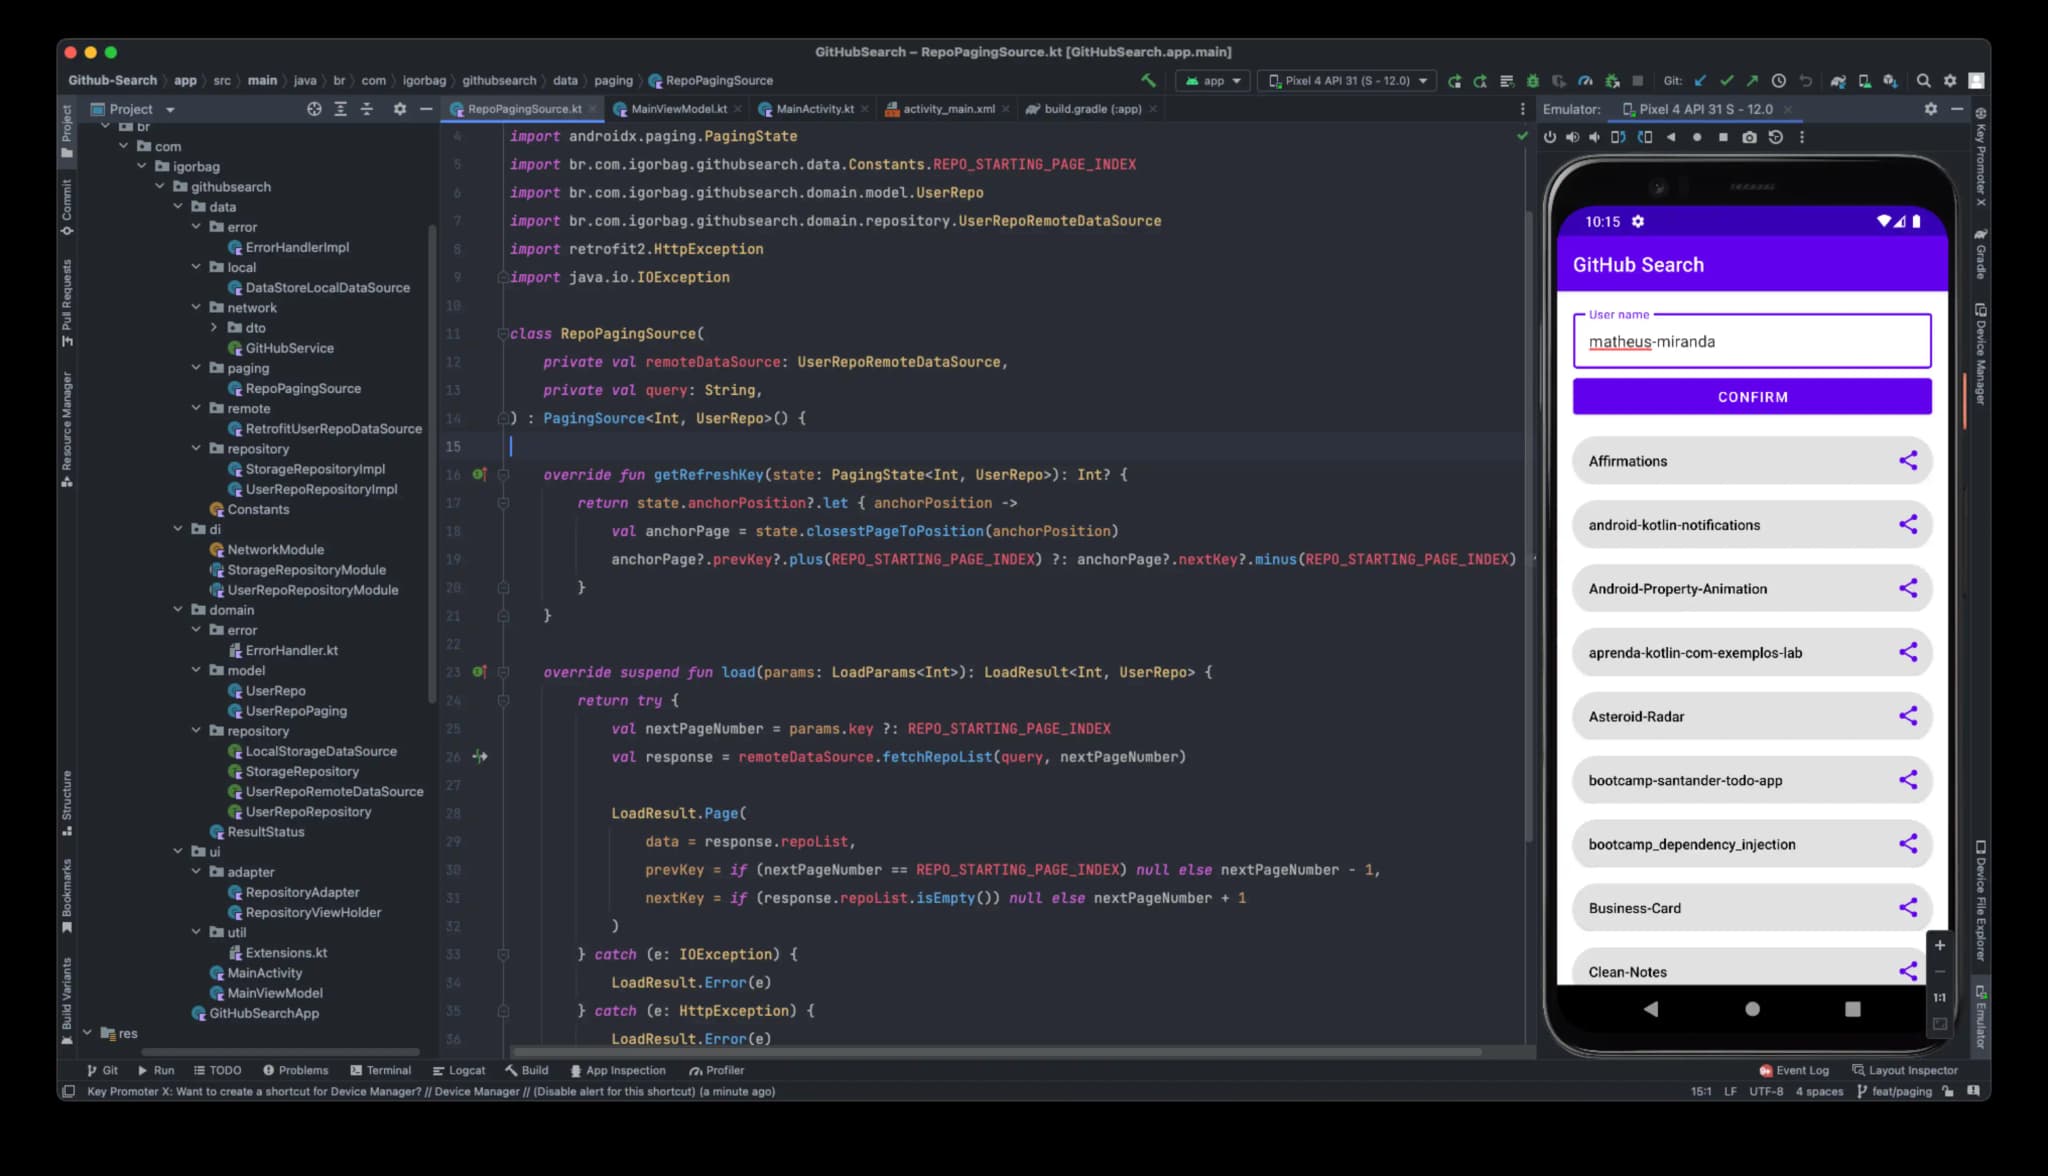
Task: Click the share icon next to Affirmations
Action: 1907,460
